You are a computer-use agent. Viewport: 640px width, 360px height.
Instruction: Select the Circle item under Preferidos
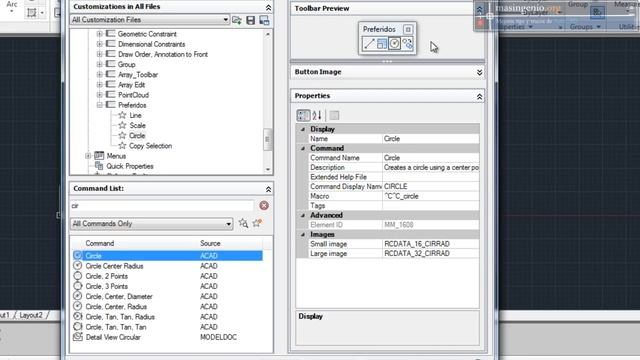[x=137, y=136]
